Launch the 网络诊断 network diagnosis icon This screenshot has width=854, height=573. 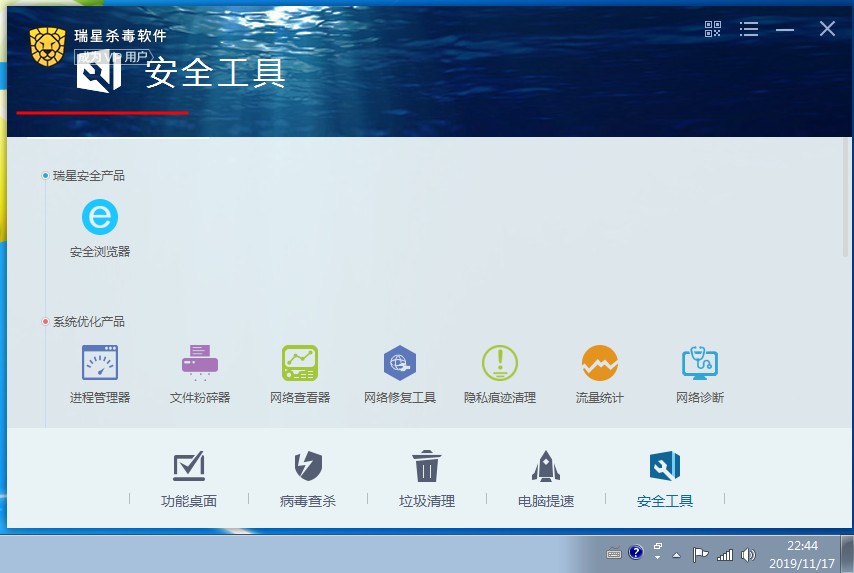700,362
